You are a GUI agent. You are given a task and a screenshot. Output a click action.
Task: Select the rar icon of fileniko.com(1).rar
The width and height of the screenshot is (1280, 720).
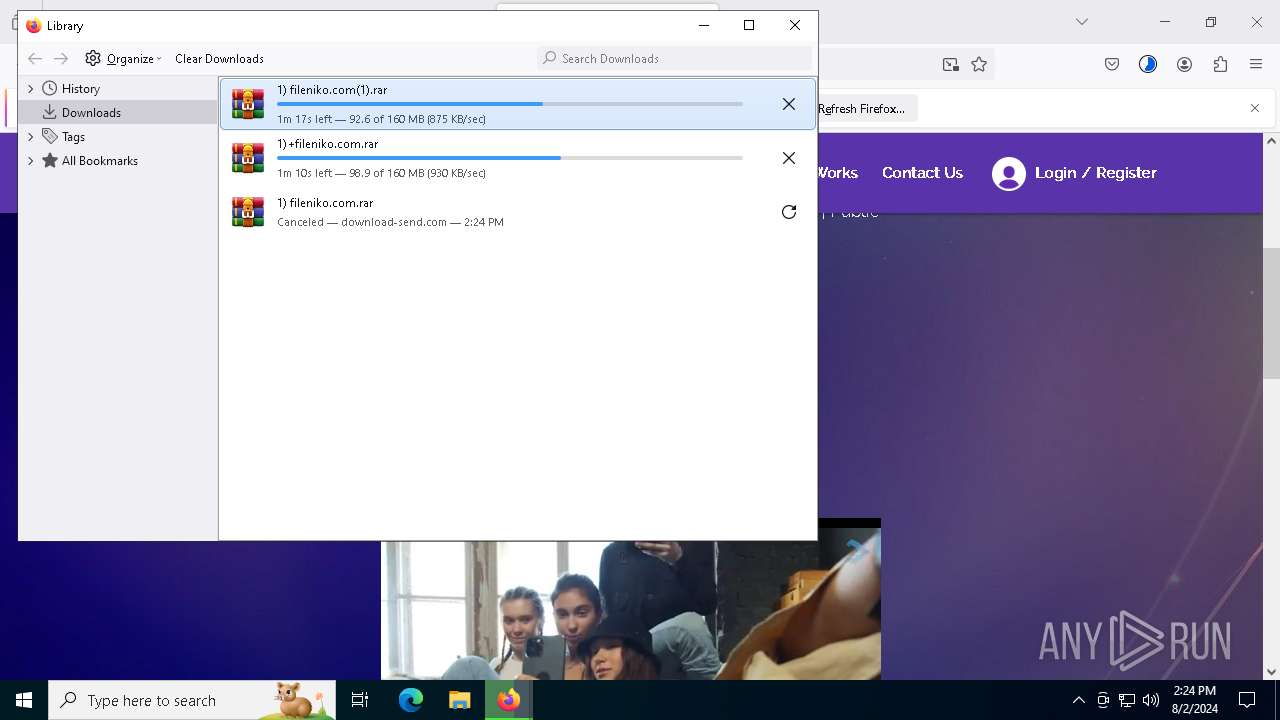pyautogui.click(x=248, y=104)
